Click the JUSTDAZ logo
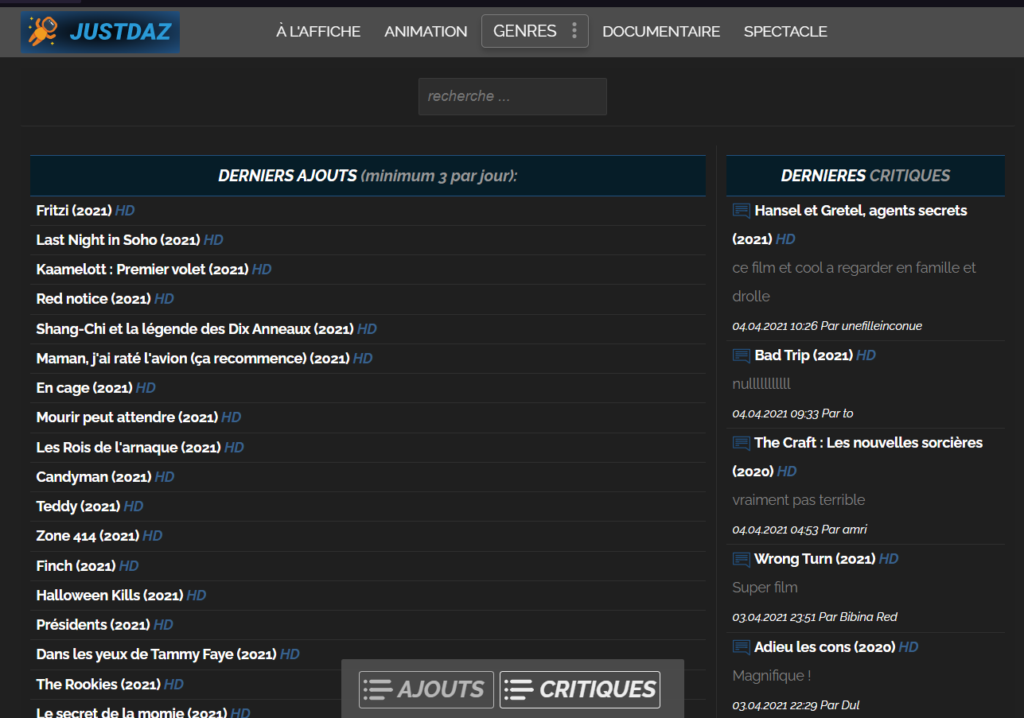The height and width of the screenshot is (718, 1024). [100, 32]
